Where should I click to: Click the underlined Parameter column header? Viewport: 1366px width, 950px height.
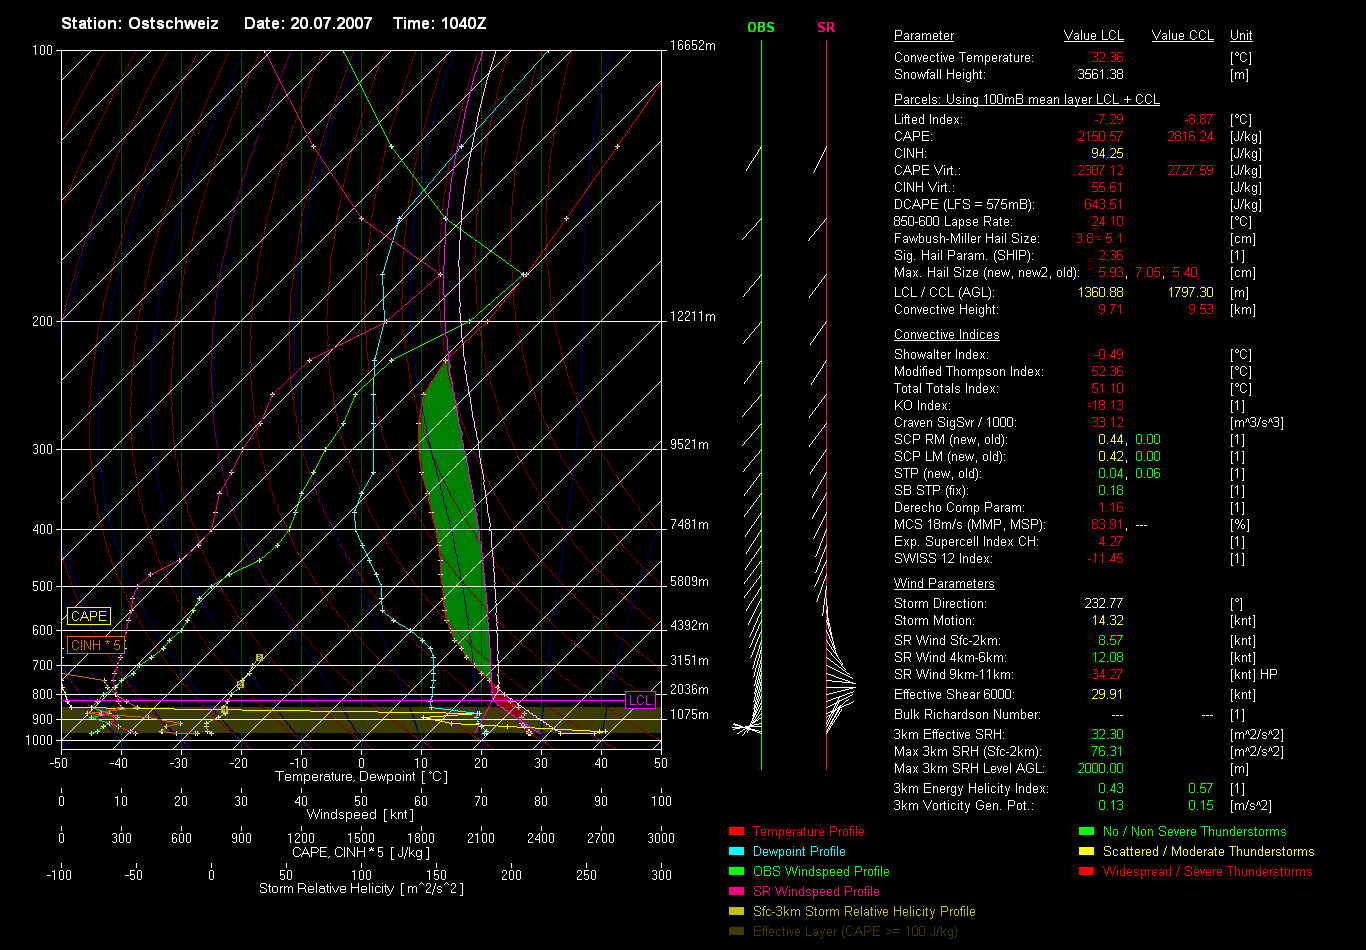[x=924, y=36]
